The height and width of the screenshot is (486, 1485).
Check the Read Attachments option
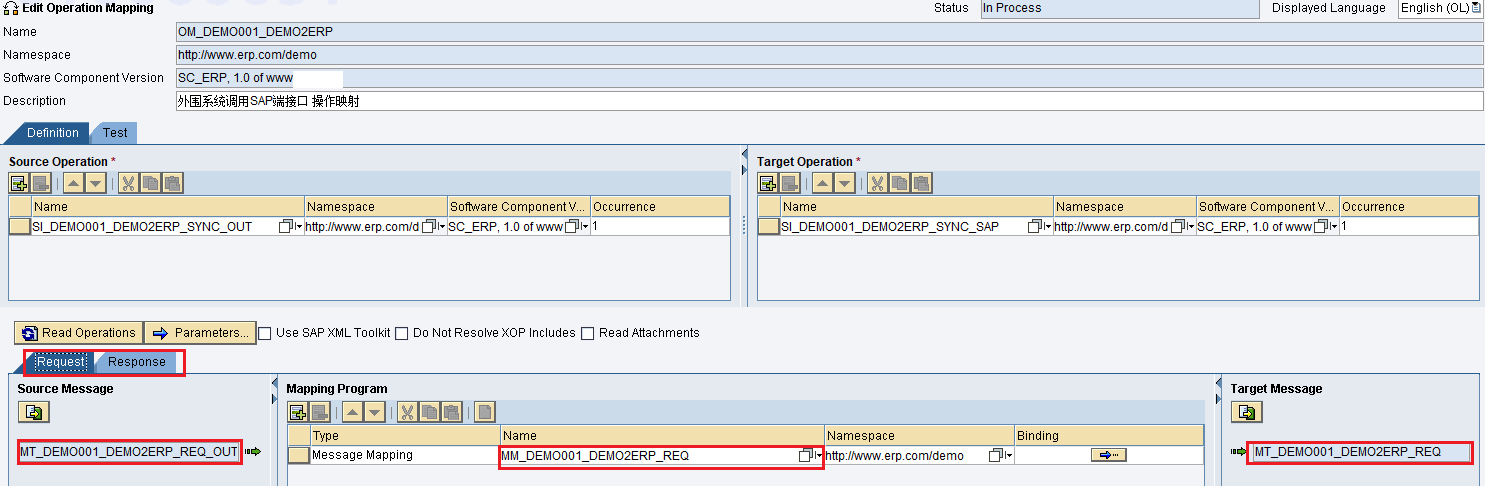pos(588,333)
